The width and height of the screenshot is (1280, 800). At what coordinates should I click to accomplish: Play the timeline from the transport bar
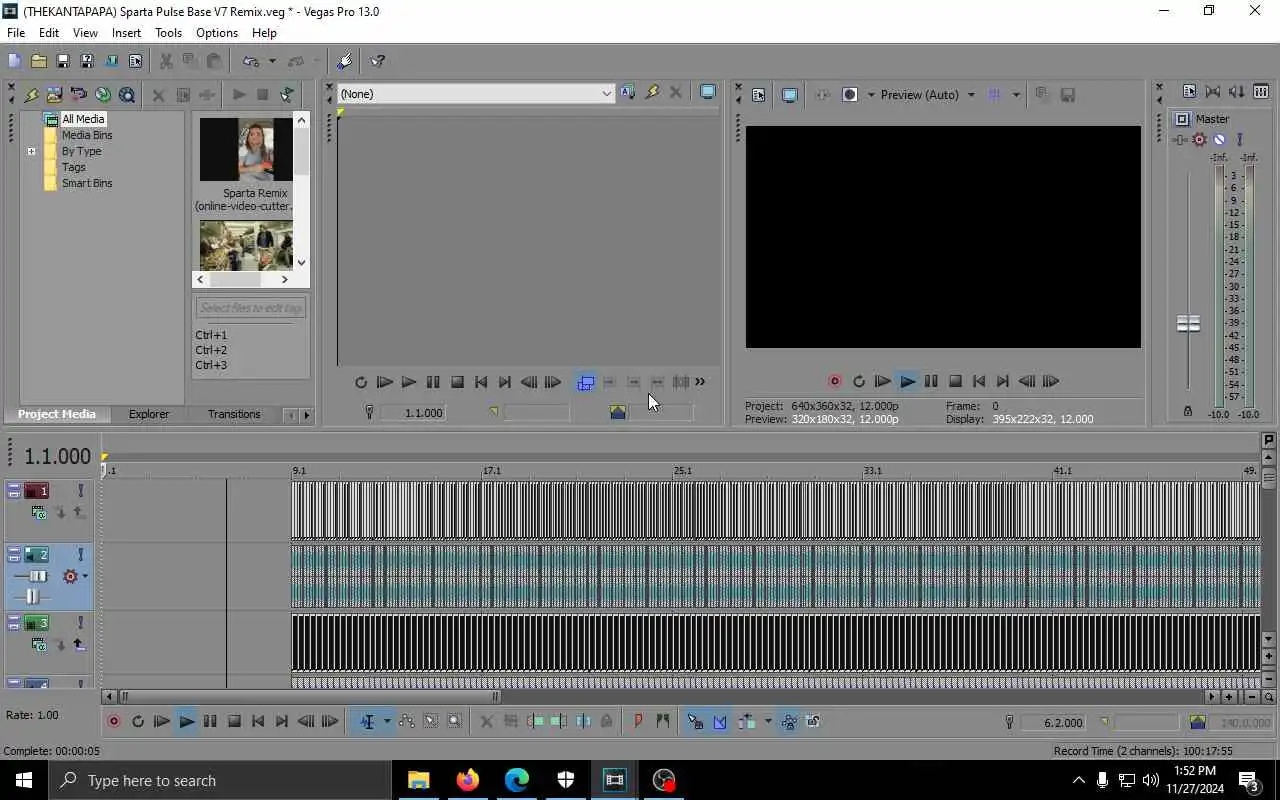click(x=186, y=722)
